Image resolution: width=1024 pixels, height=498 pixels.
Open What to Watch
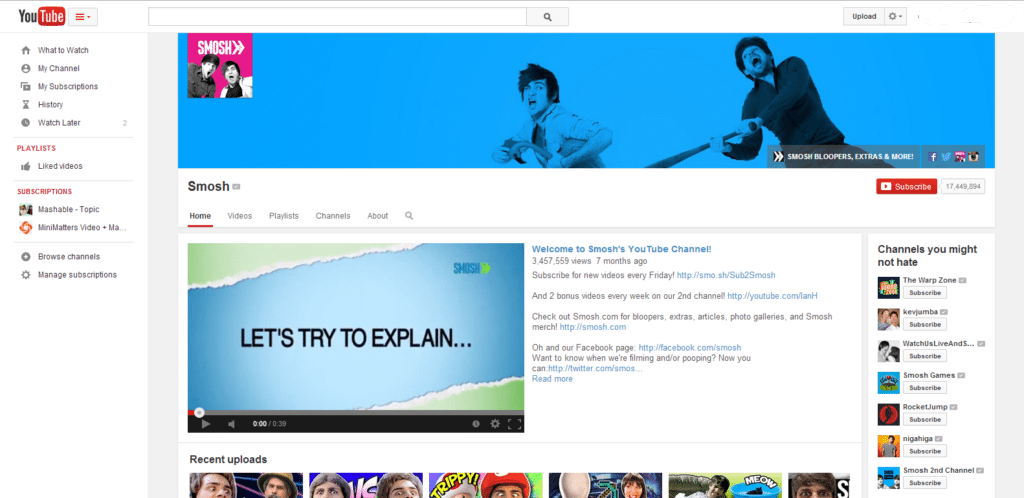pos(63,50)
